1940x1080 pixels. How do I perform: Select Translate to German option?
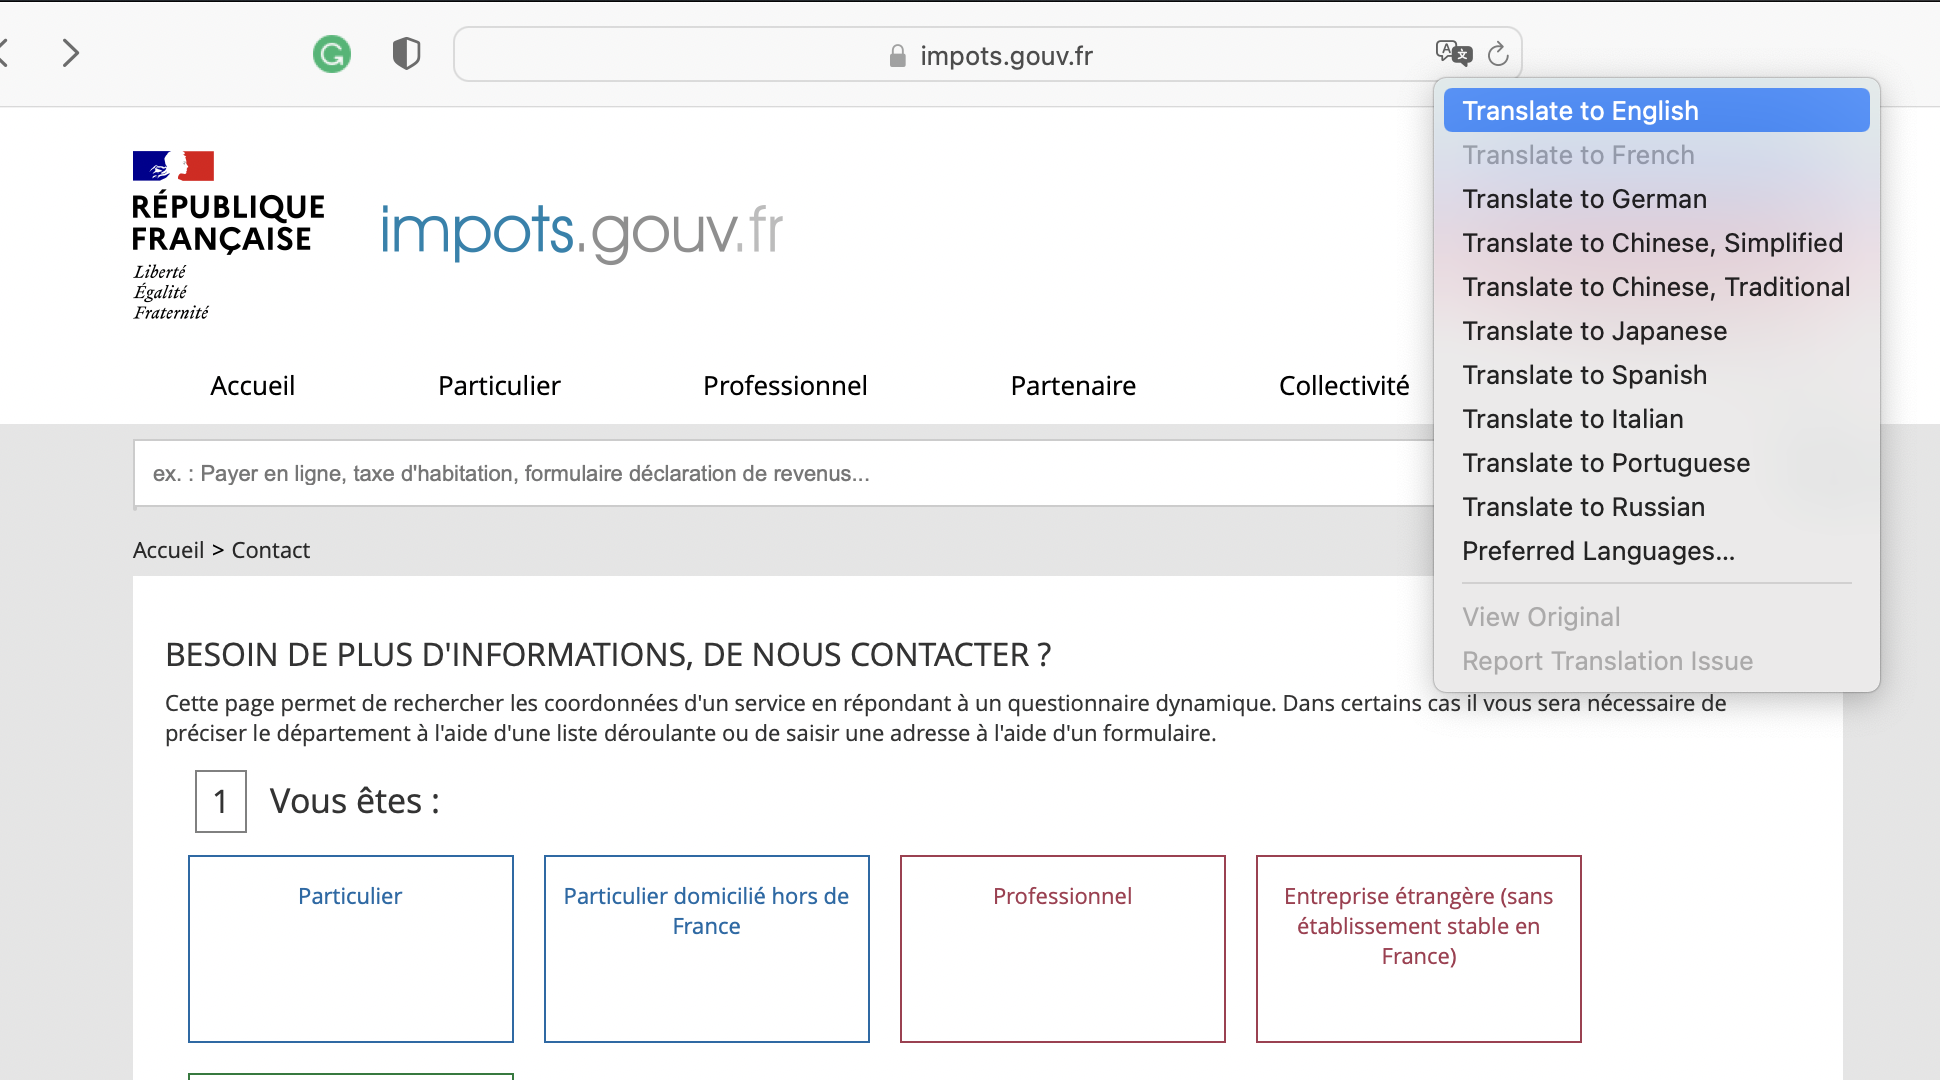click(1584, 199)
